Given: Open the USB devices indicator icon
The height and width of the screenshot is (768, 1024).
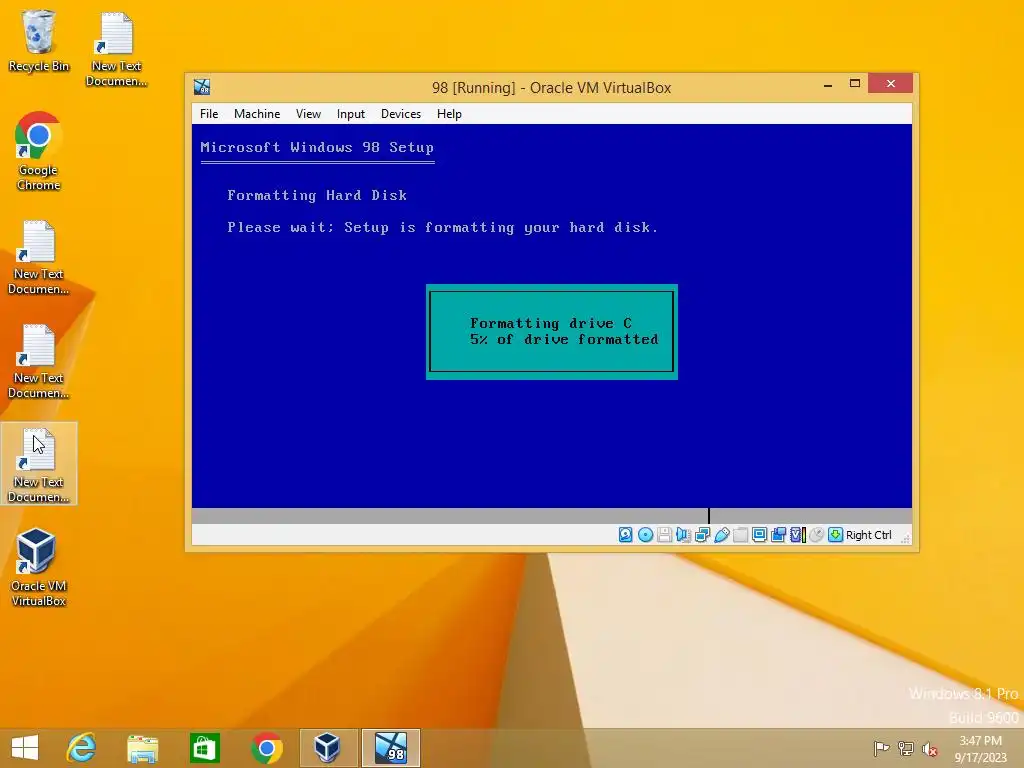Looking at the screenshot, I should [722, 535].
